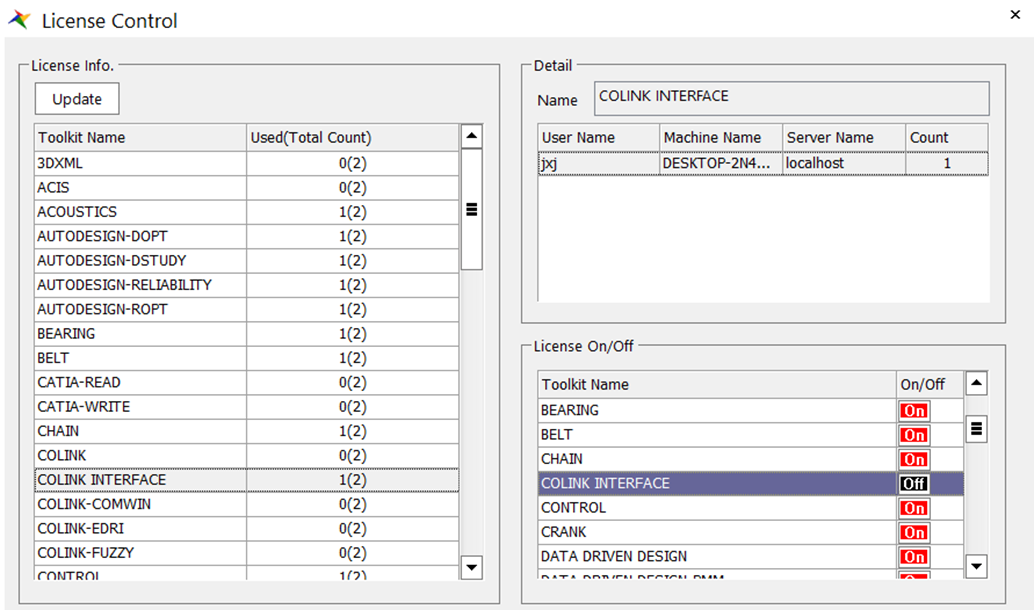This screenshot has height=610, width=1034.
Task: Select AUTODESIGN-RELIABILITY toolkit row
Action: 247,286
